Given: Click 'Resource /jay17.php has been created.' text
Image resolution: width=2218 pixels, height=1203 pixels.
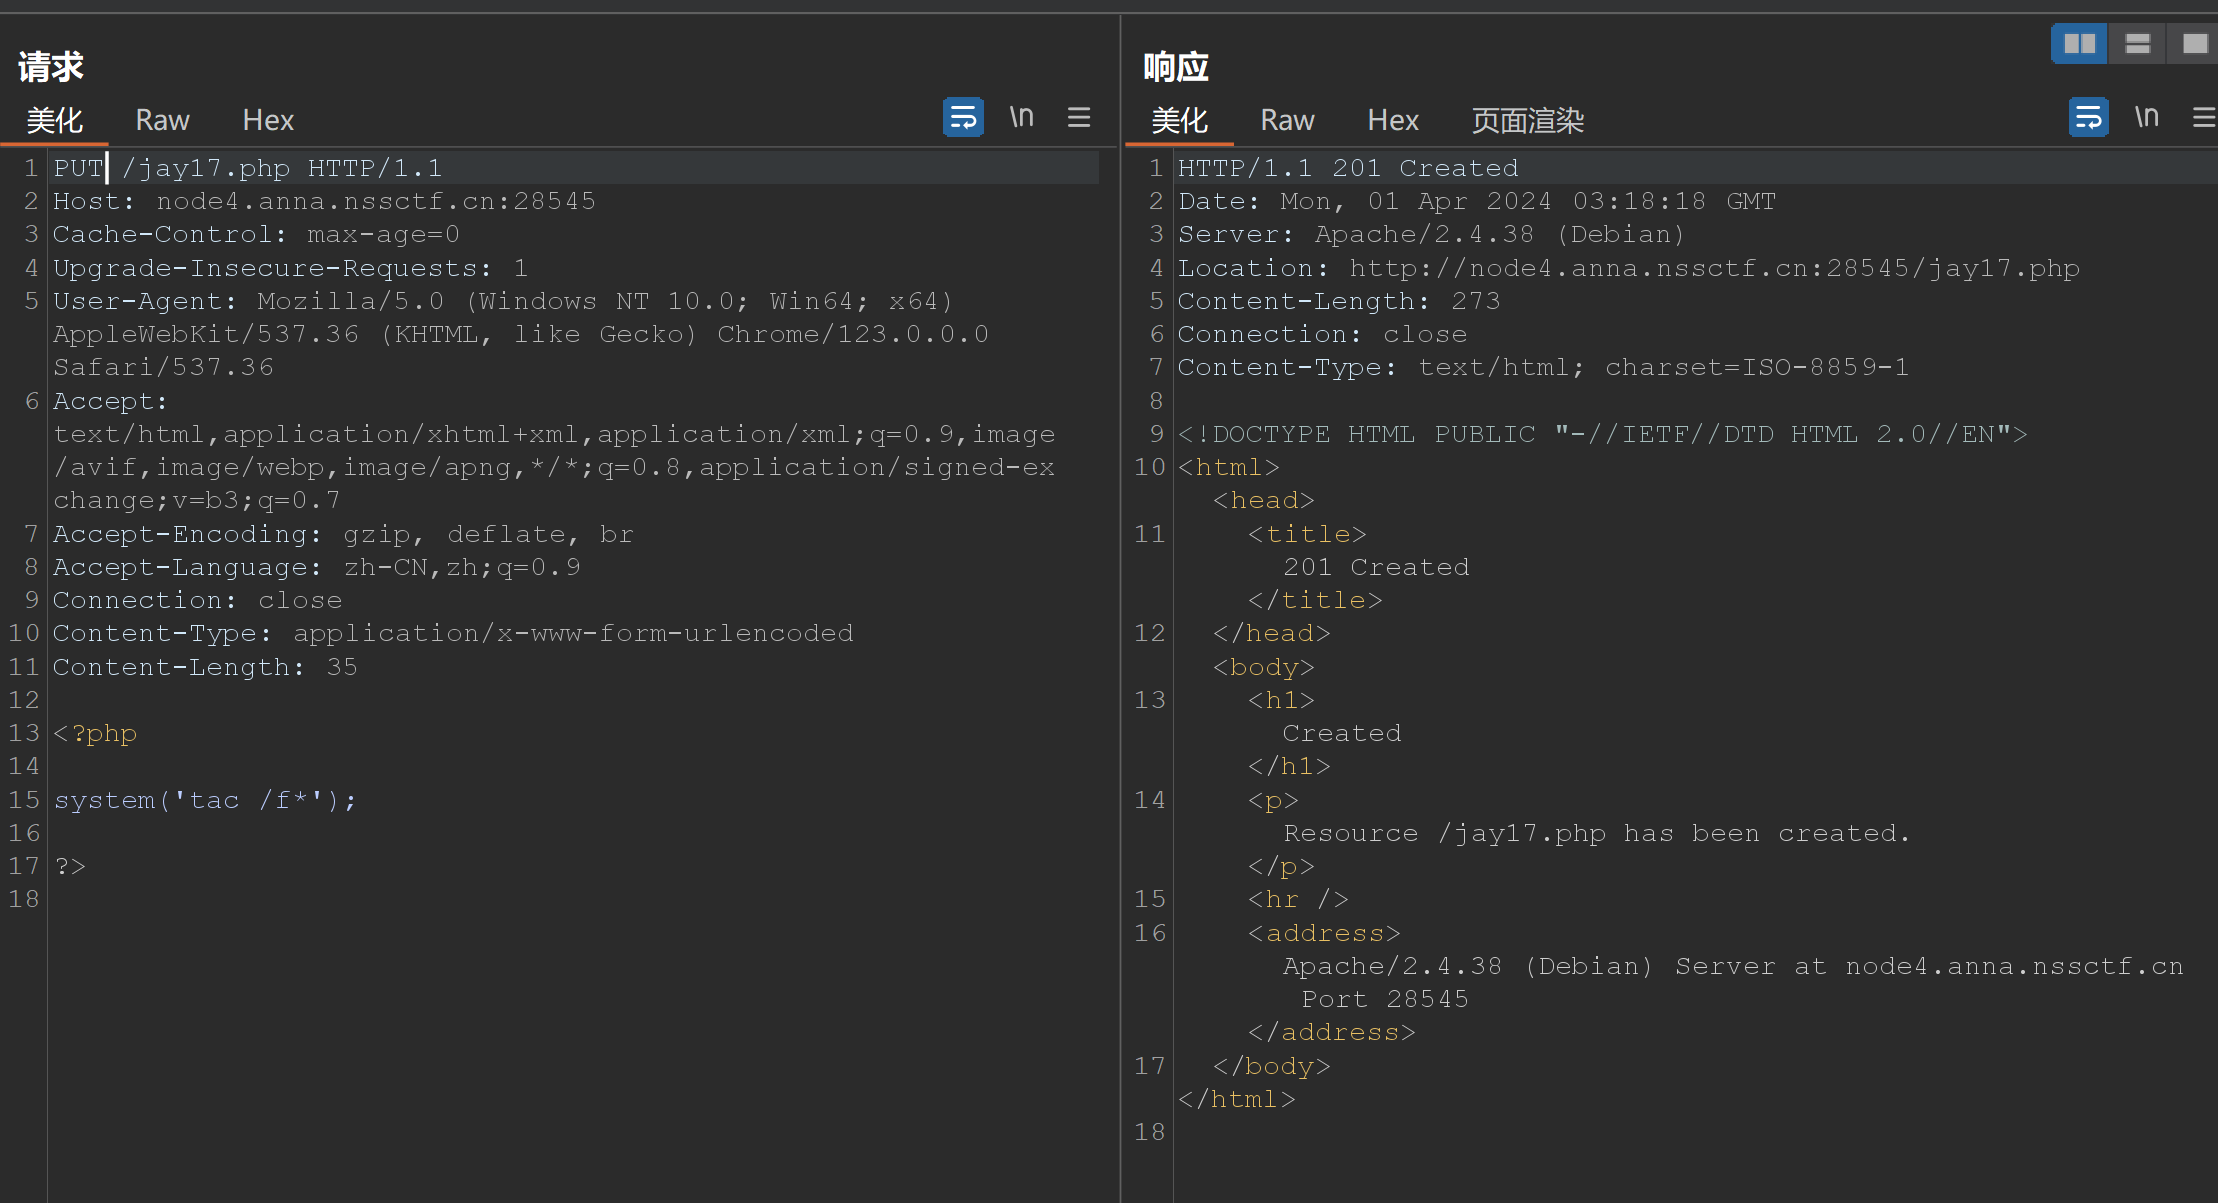Looking at the screenshot, I should (x=1597, y=833).
